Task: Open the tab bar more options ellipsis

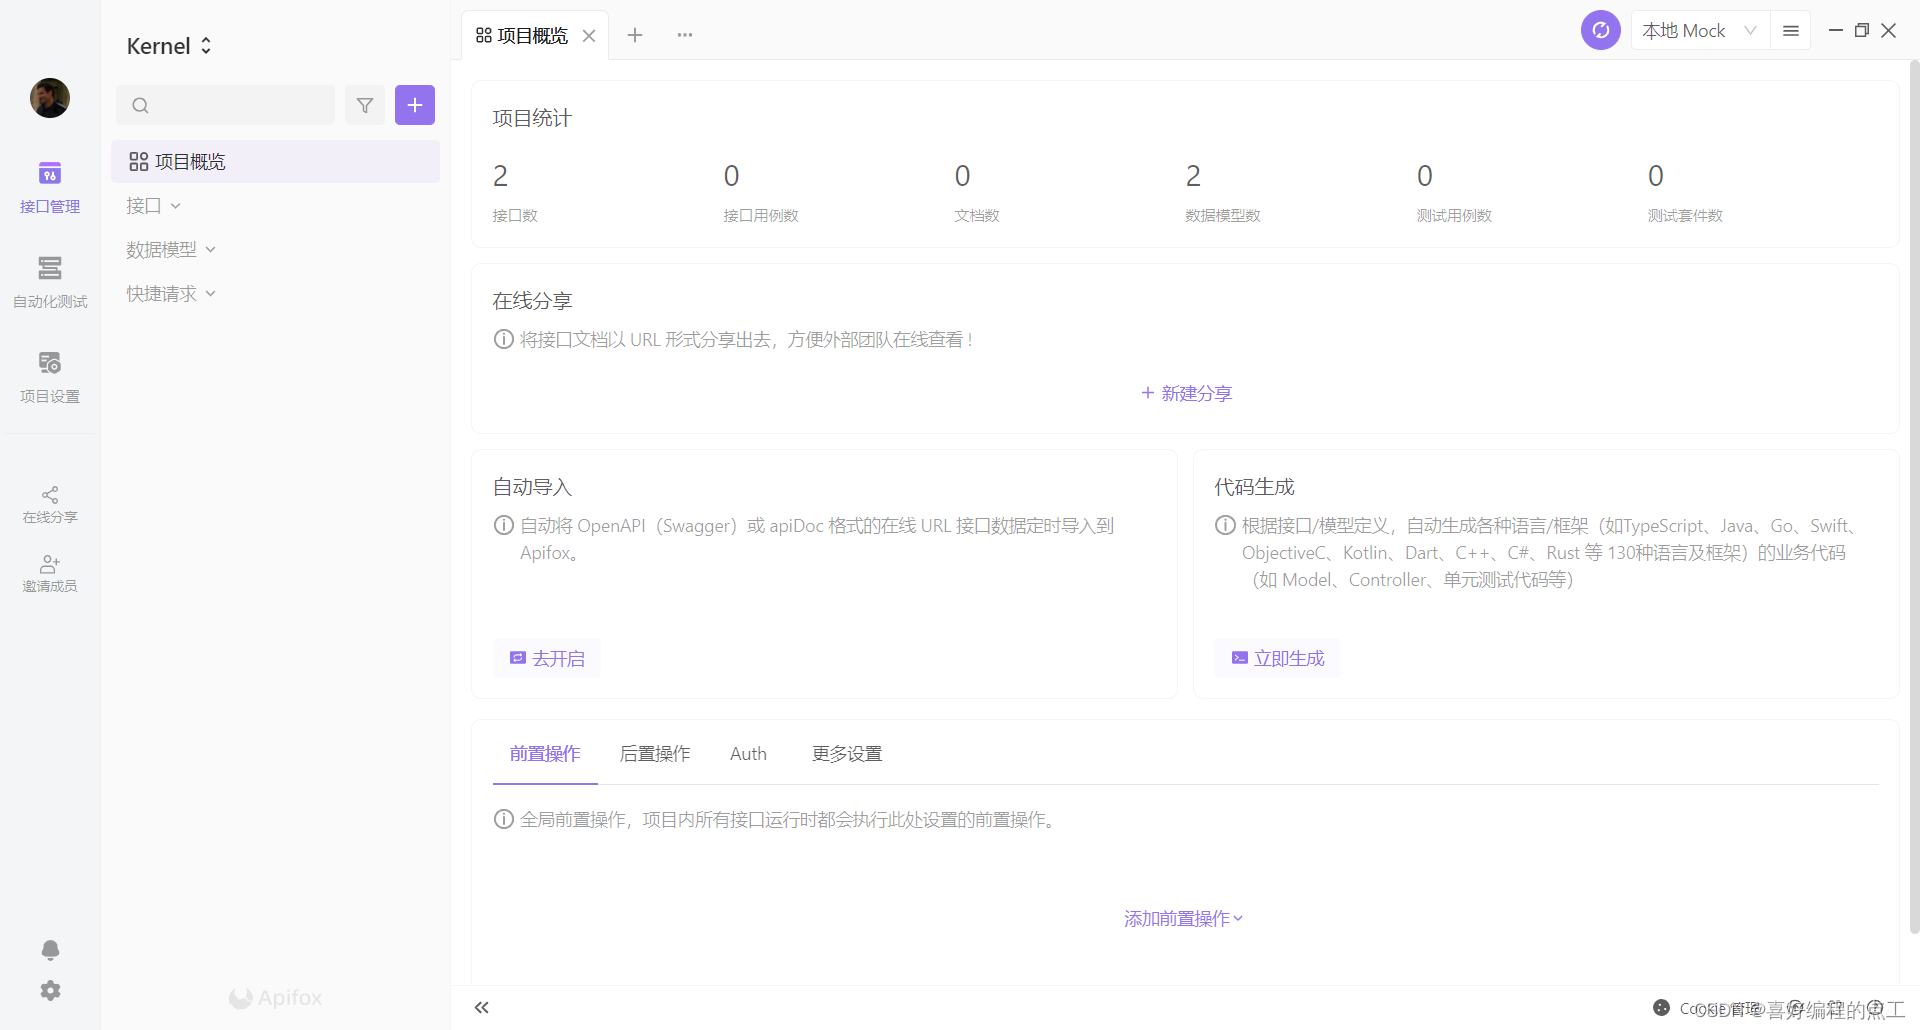Action: pos(685,35)
